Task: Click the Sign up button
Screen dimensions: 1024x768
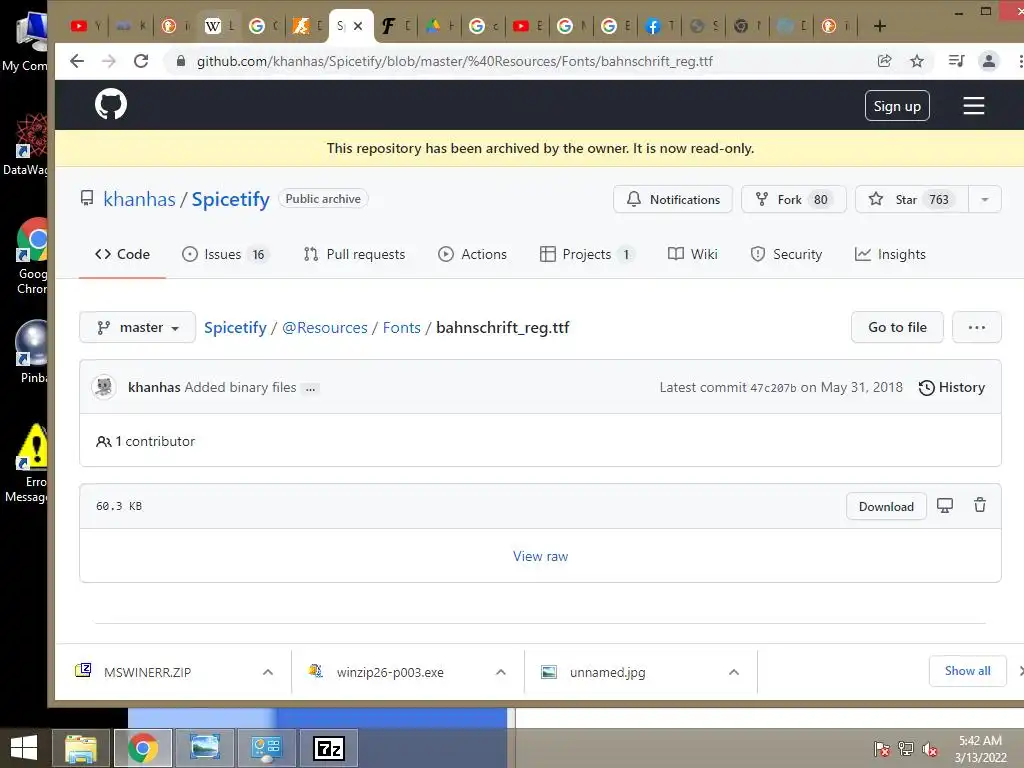Action: tap(897, 106)
